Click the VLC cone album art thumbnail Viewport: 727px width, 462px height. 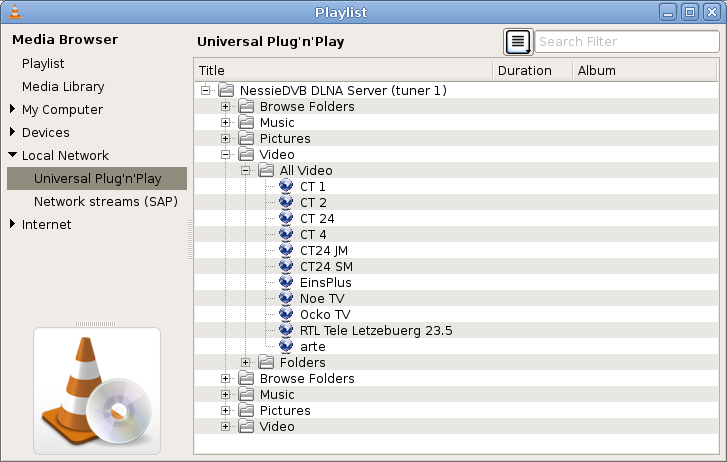(97, 391)
